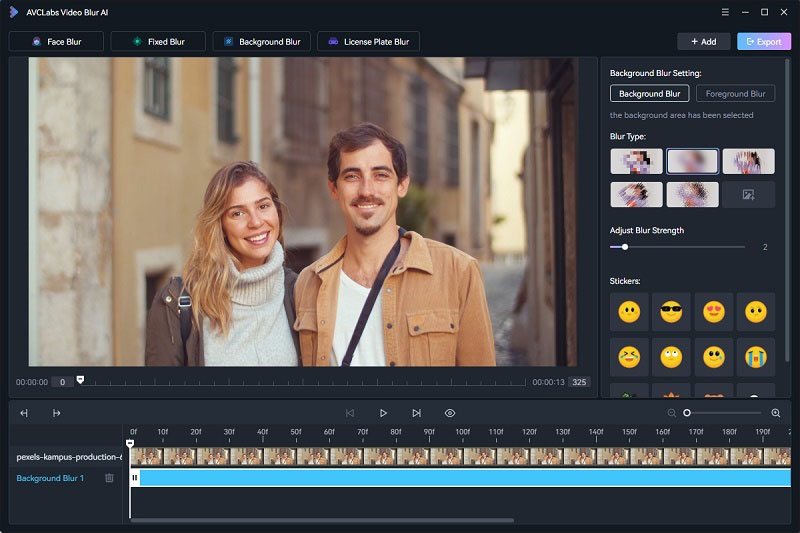Click the blue Background Blur 1 timeline clip
The image size is (800, 533).
(x=464, y=478)
